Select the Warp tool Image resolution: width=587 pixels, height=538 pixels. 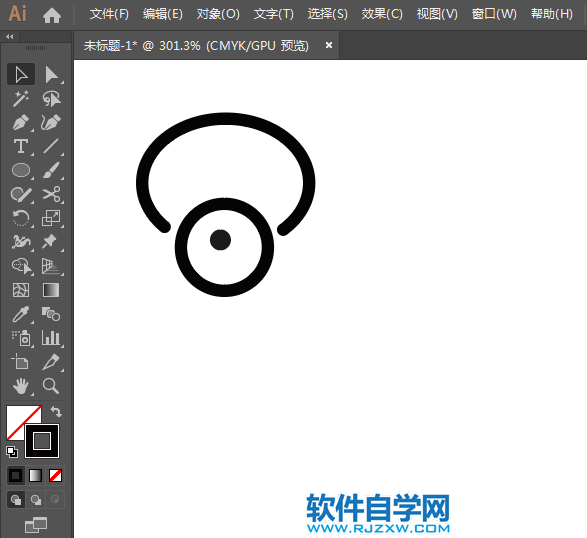(x=21, y=242)
